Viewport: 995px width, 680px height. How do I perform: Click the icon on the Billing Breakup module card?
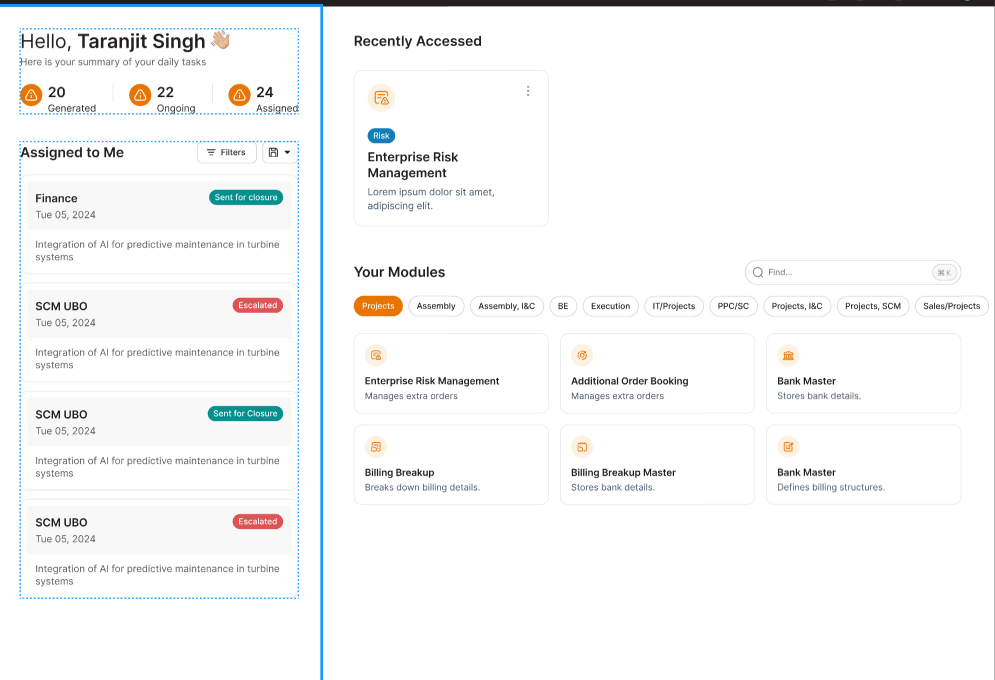tap(376, 447)
